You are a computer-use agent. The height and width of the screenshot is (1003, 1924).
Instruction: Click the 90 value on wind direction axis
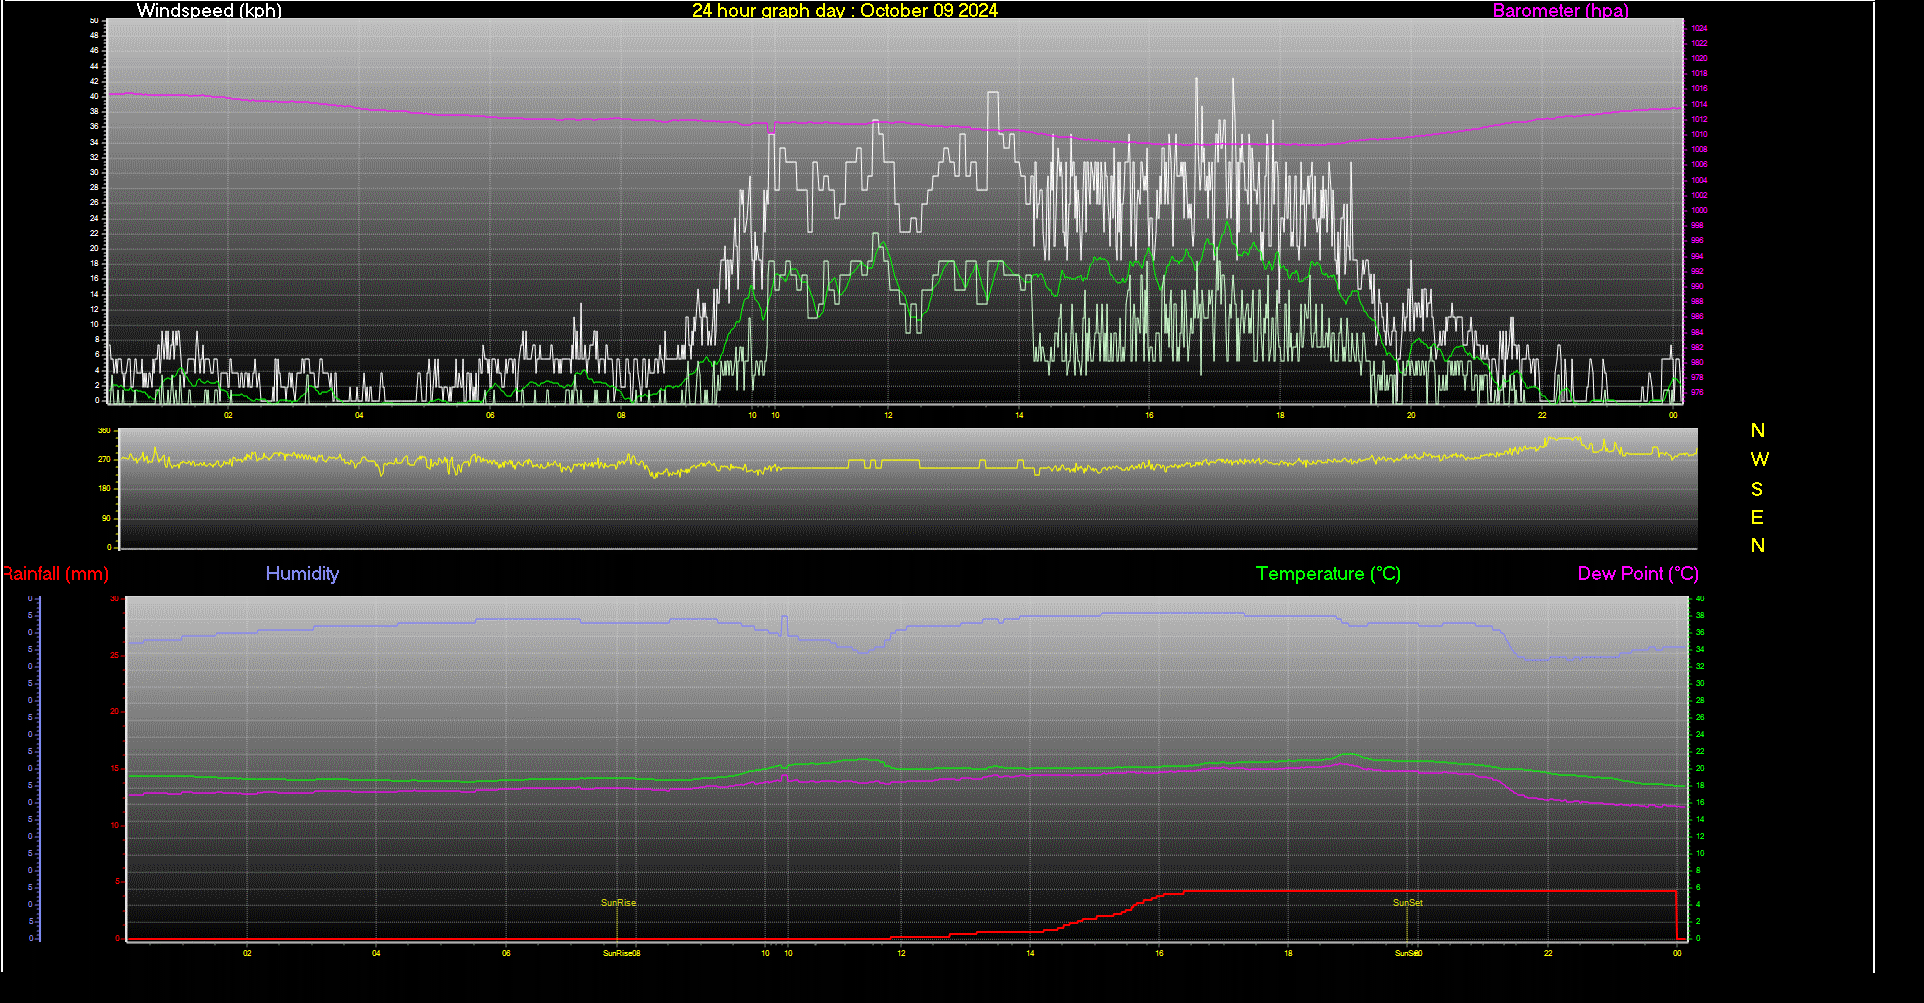coord(106,518)
